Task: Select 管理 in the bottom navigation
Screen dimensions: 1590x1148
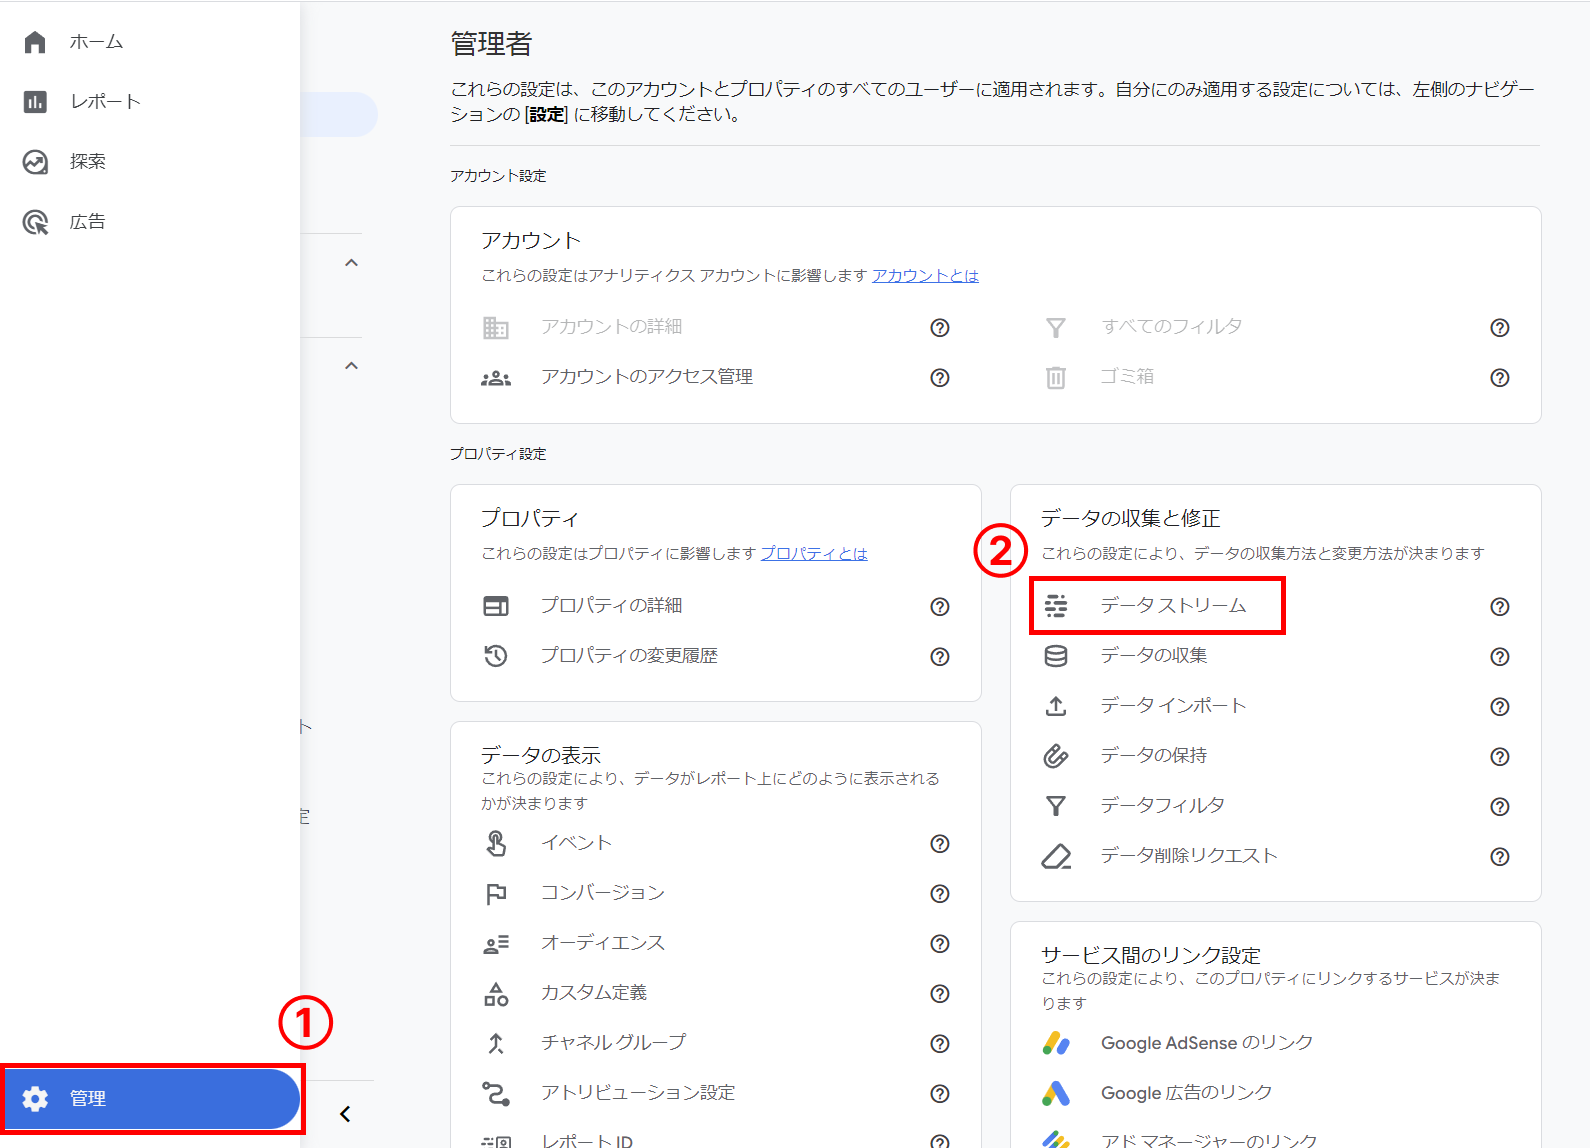Action: click(152, 1098)
